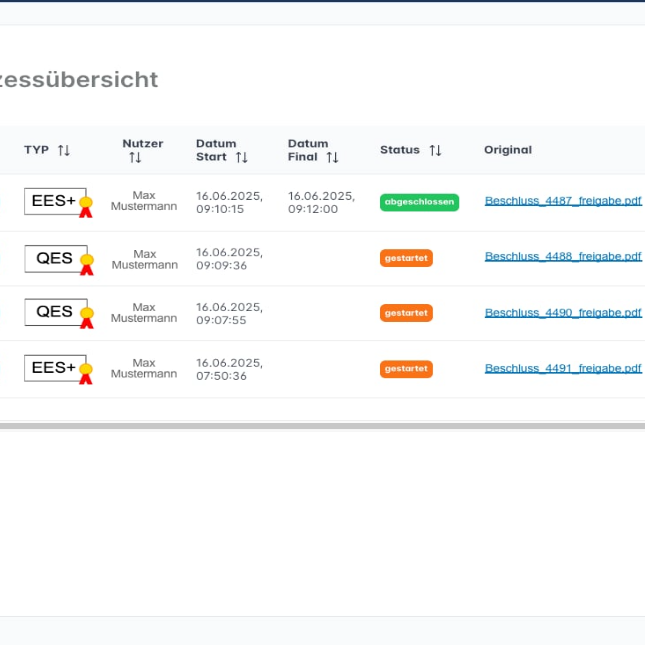Viewport: 645px width, 645px height.
Task: Click the TYP header label
Action: [36, 150]
